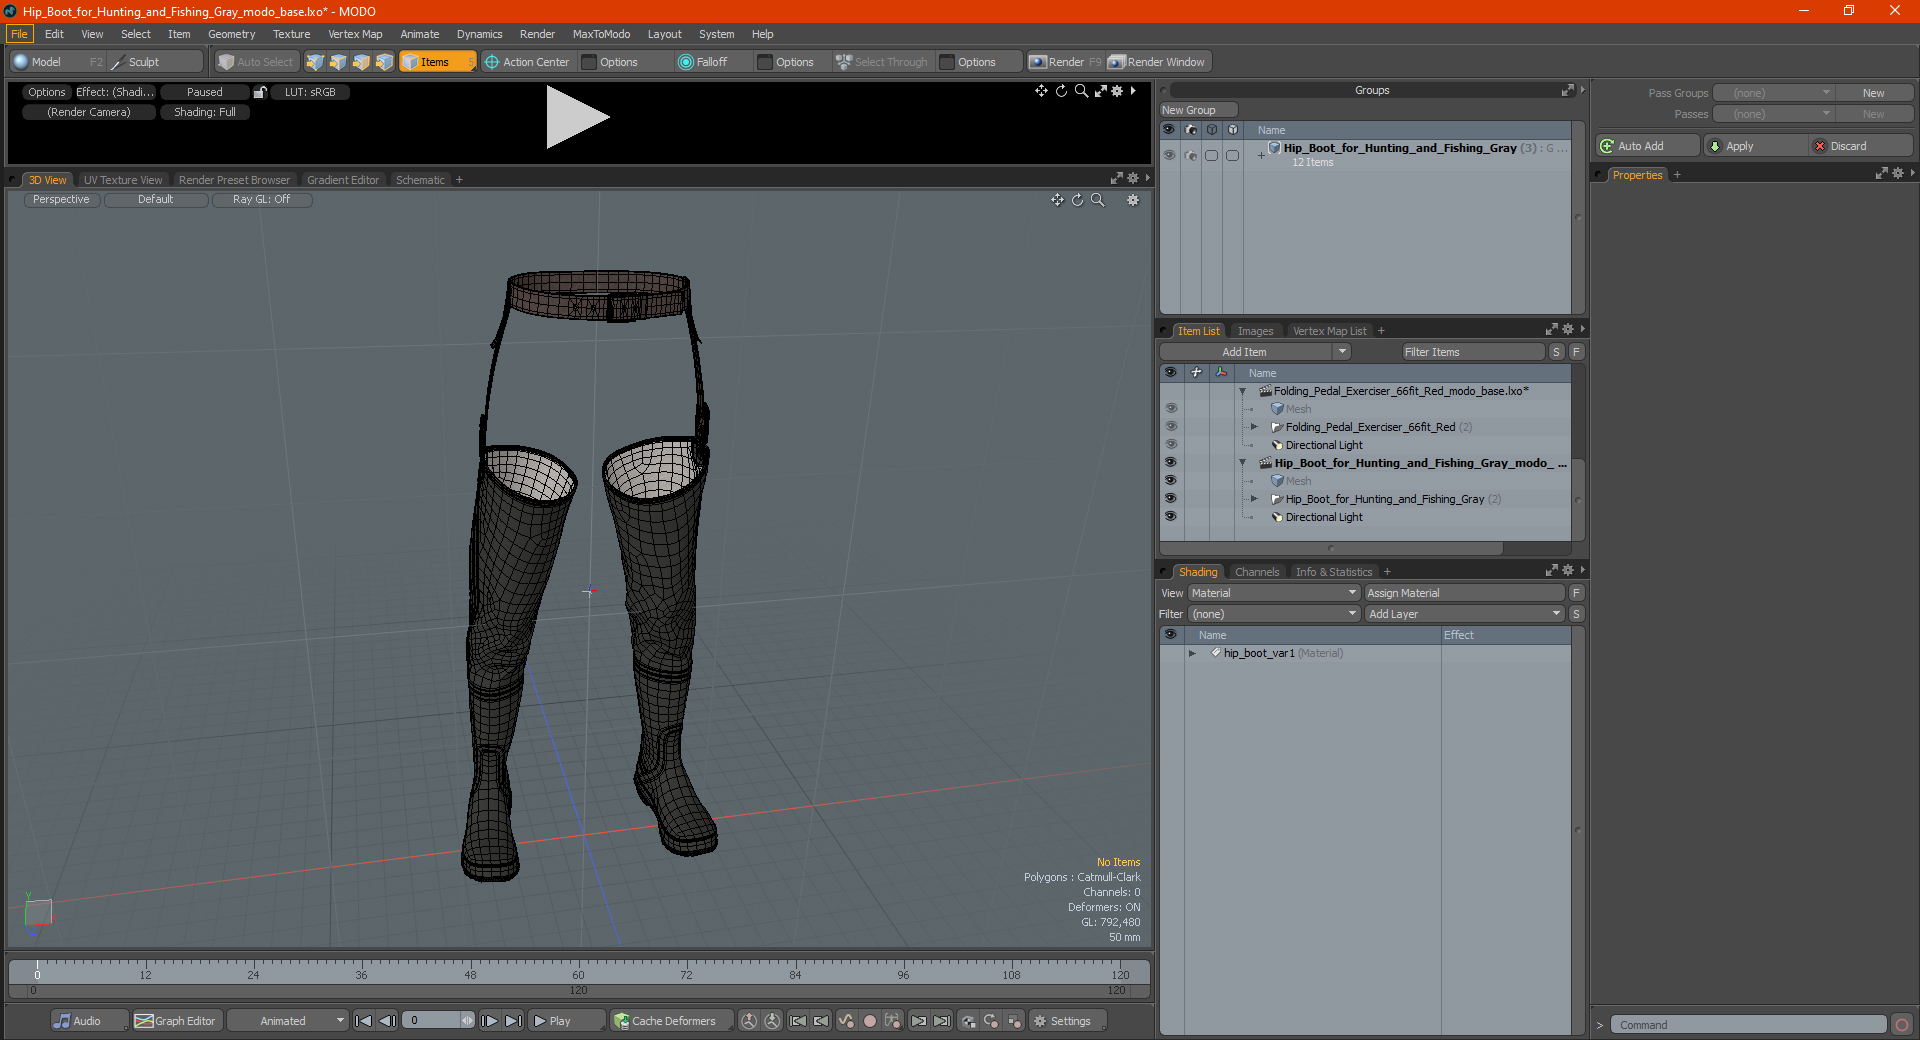Step to next frame
This screenshot has height=1040, width=1920.
[x=489, y=1021]
